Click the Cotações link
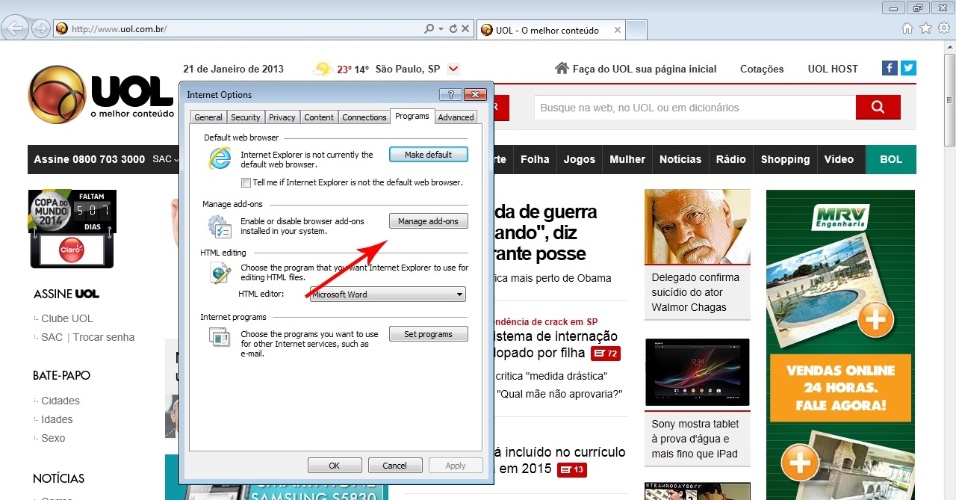This screenshot has height=500, width=956. coord(762,69)
